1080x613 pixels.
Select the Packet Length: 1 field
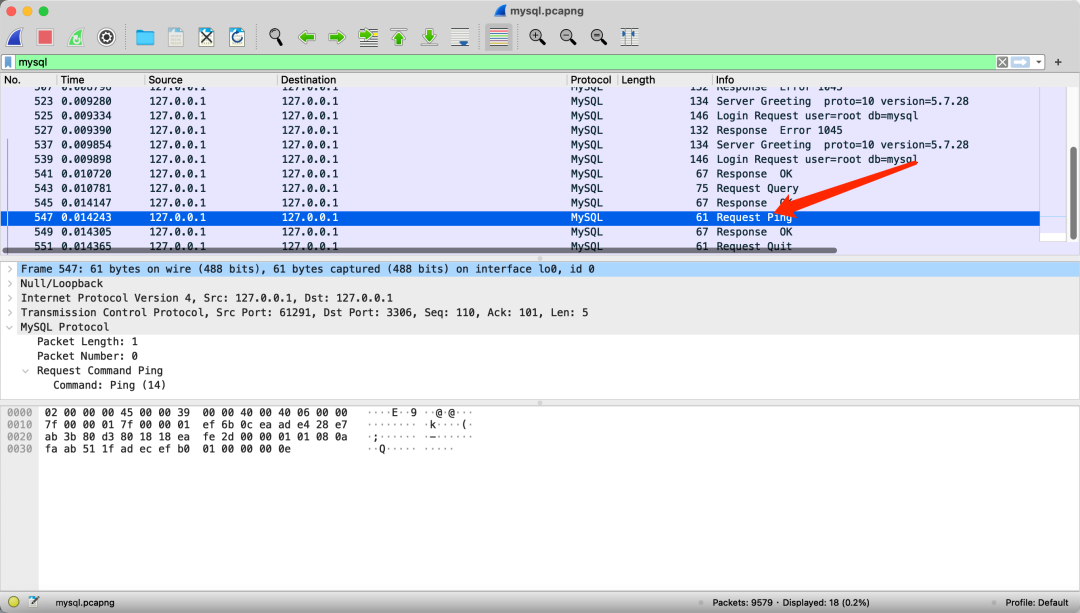(x=87, y=342)
